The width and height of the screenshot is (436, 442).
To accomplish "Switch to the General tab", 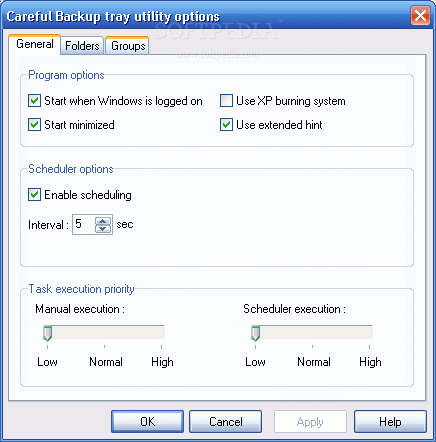I will click(x=35, y=44).
